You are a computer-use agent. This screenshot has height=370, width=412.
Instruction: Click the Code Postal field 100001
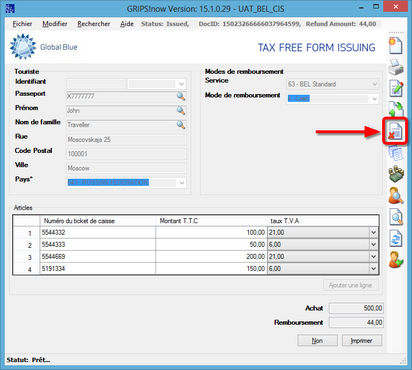(x=126, y=154)
